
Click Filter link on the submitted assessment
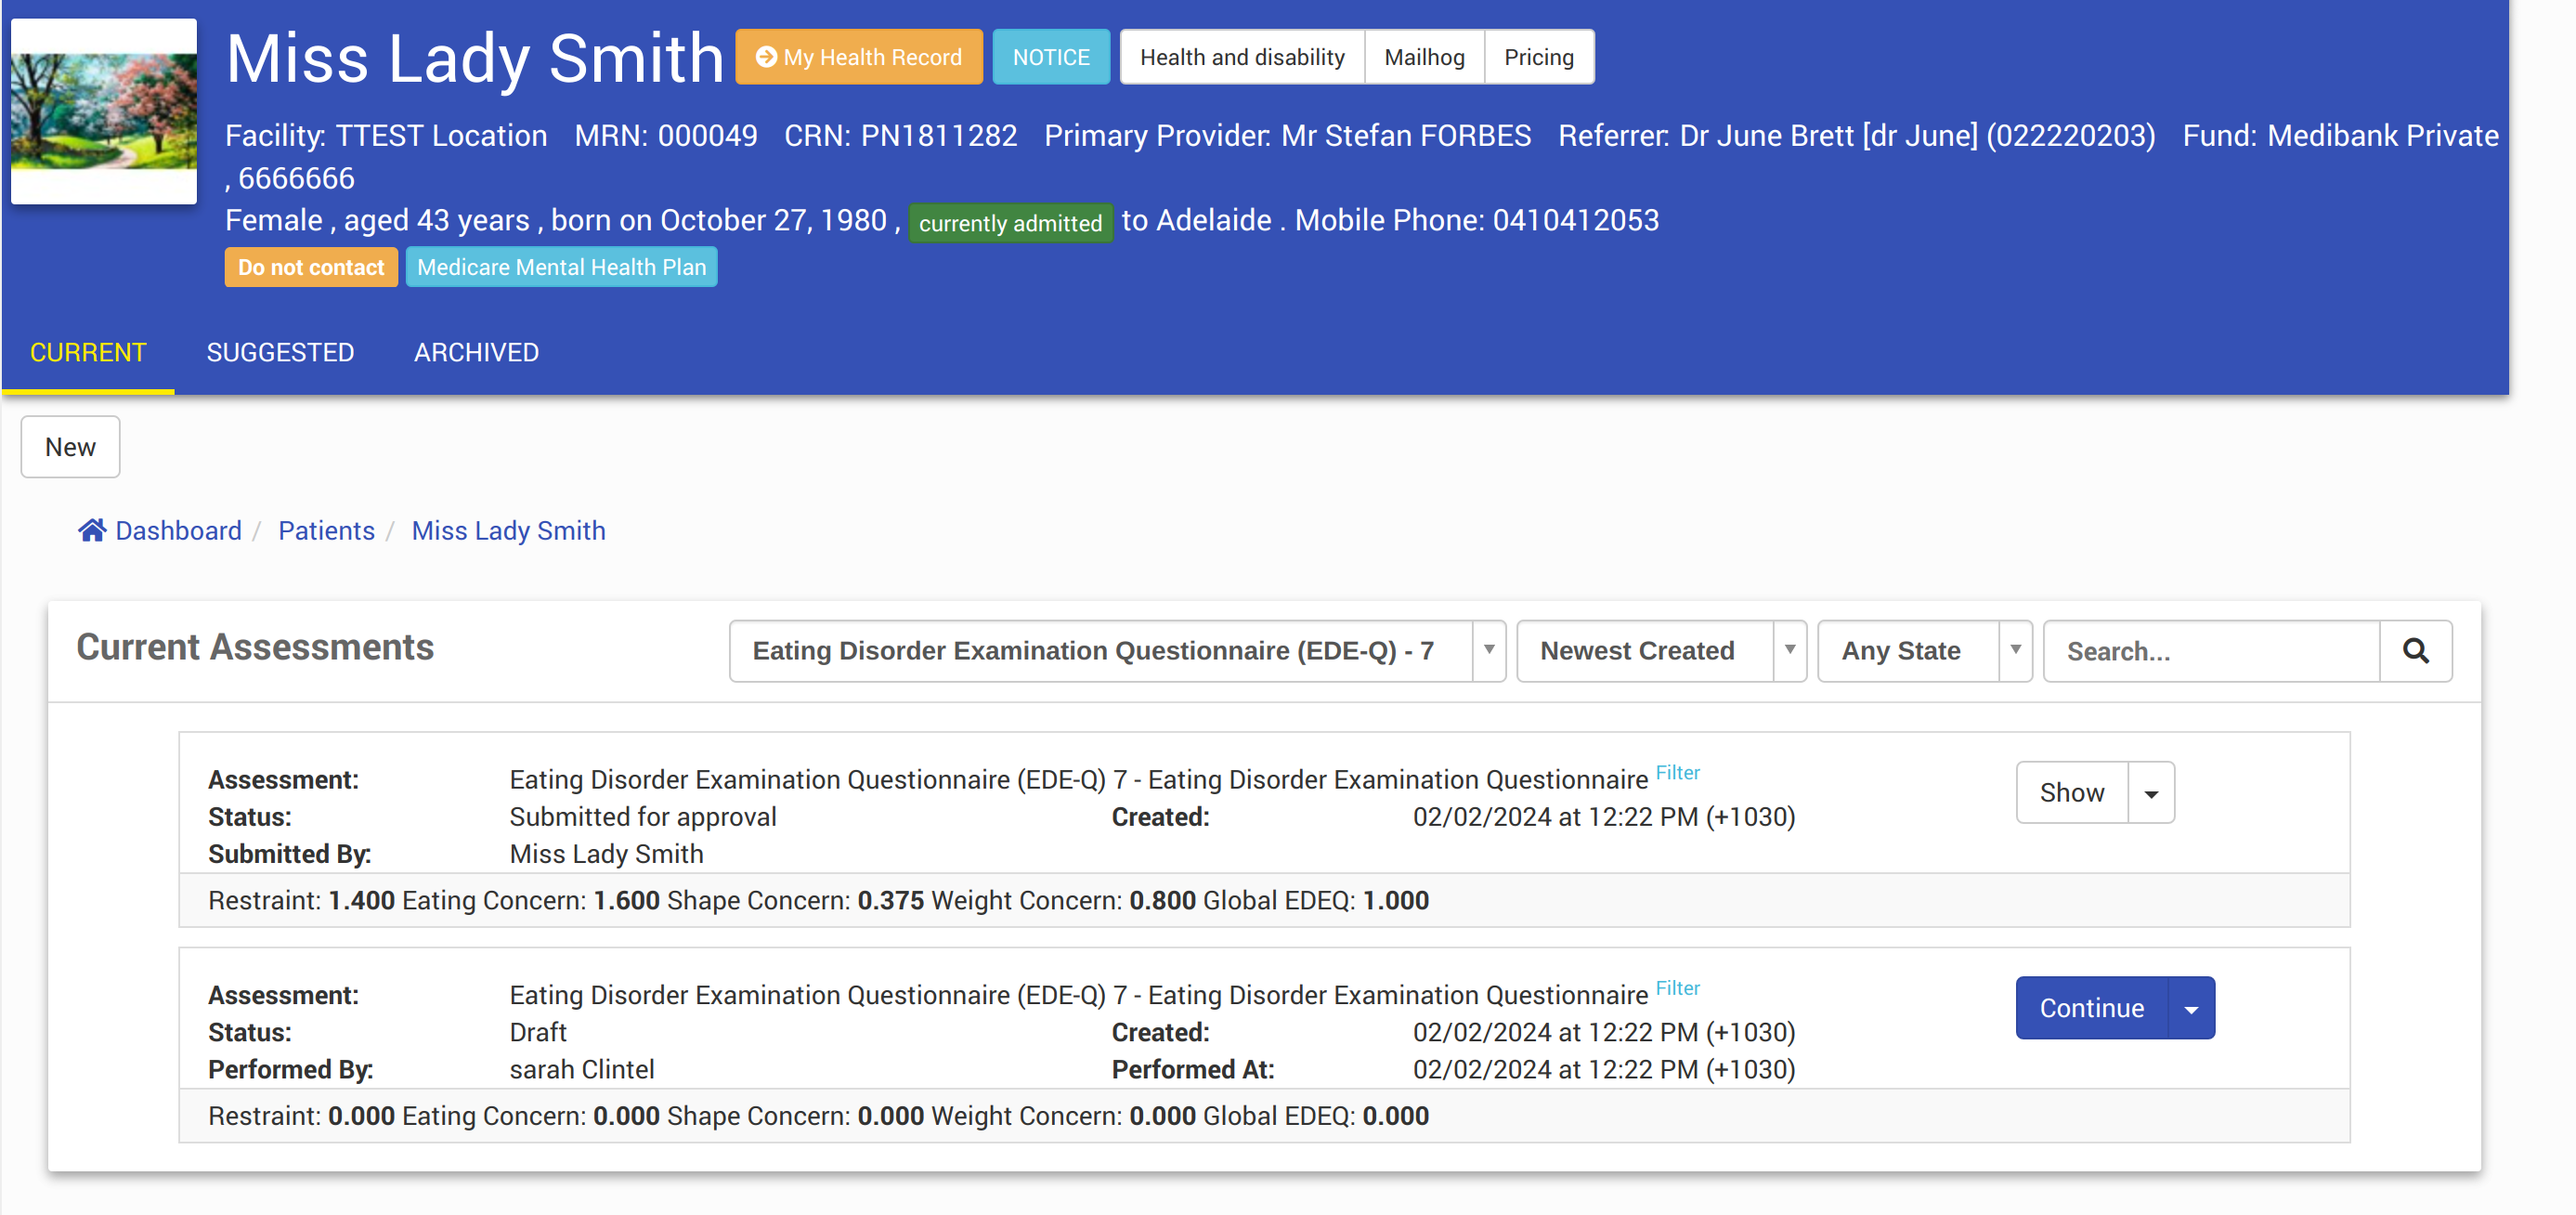pos(1677,772)
